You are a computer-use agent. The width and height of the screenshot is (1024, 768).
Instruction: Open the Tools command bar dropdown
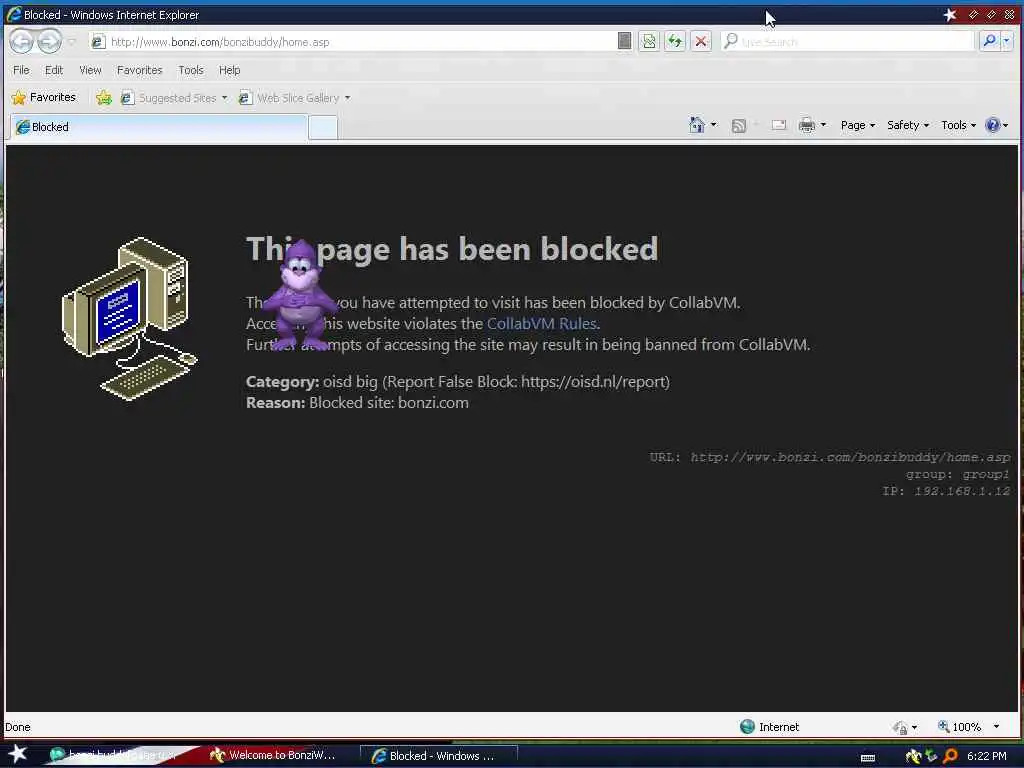point(958,125)
